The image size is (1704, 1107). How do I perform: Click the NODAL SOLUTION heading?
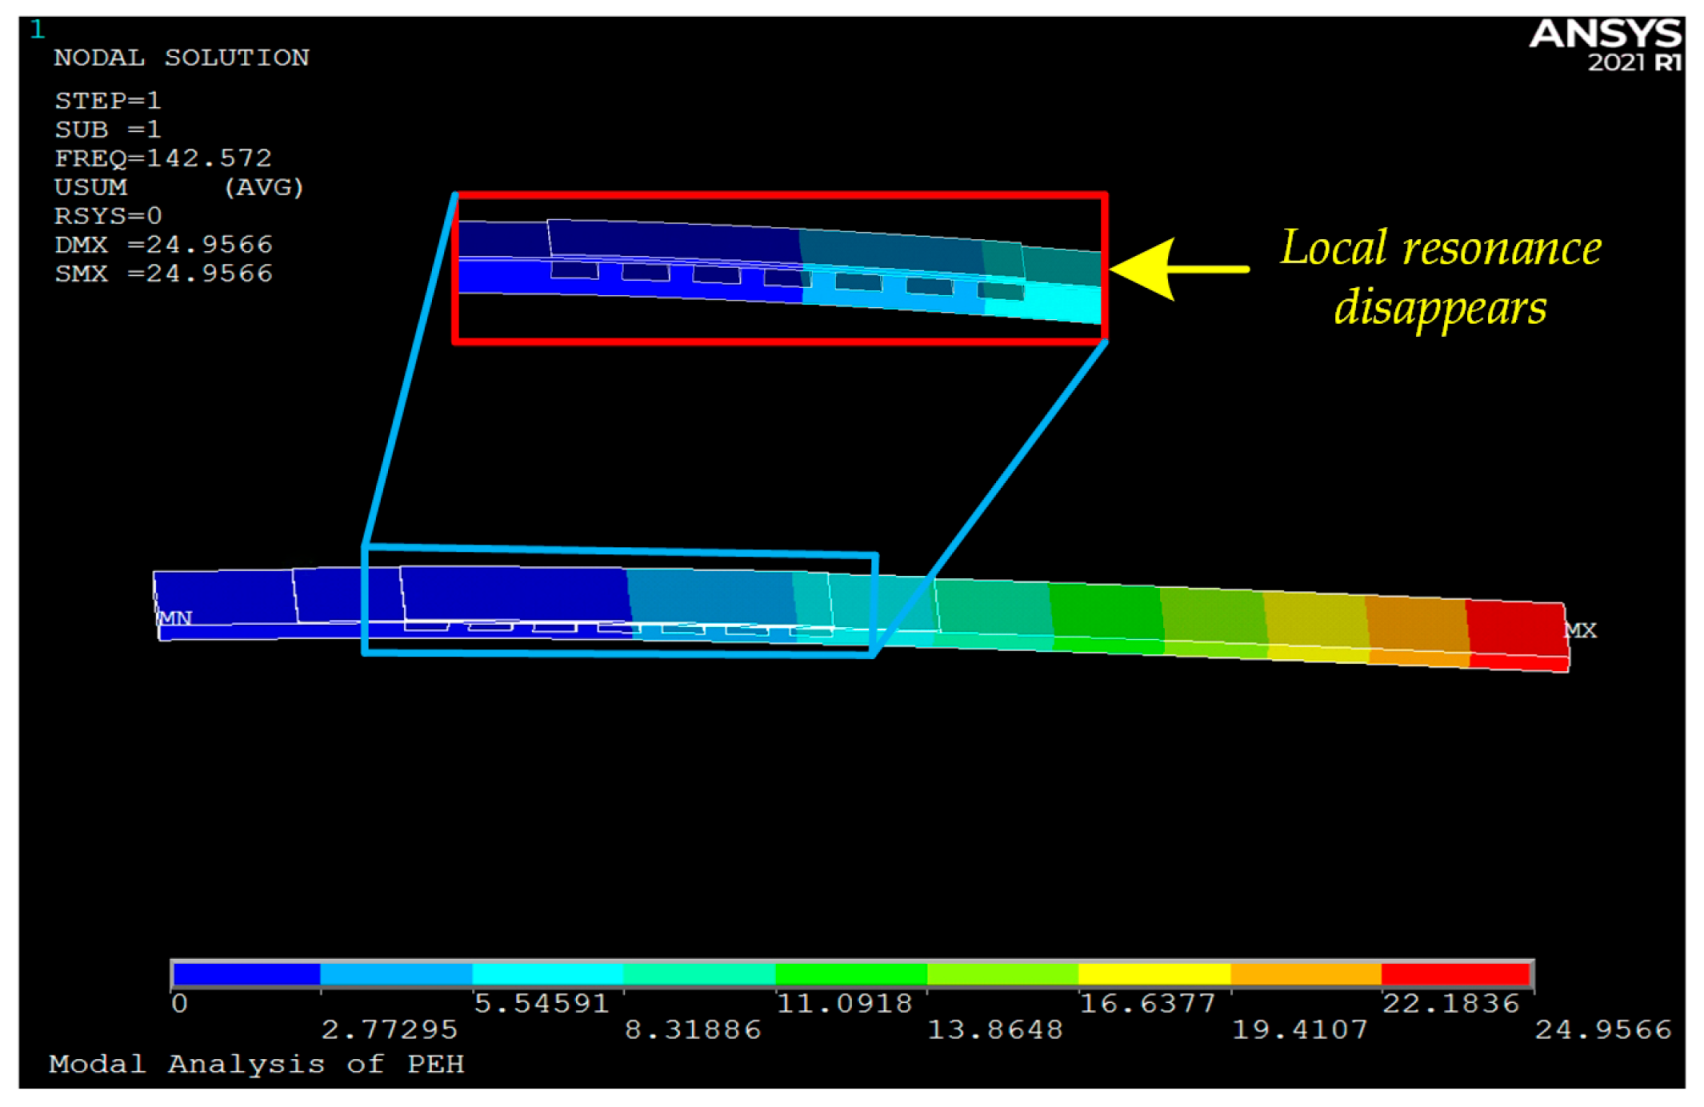point(181,58)
